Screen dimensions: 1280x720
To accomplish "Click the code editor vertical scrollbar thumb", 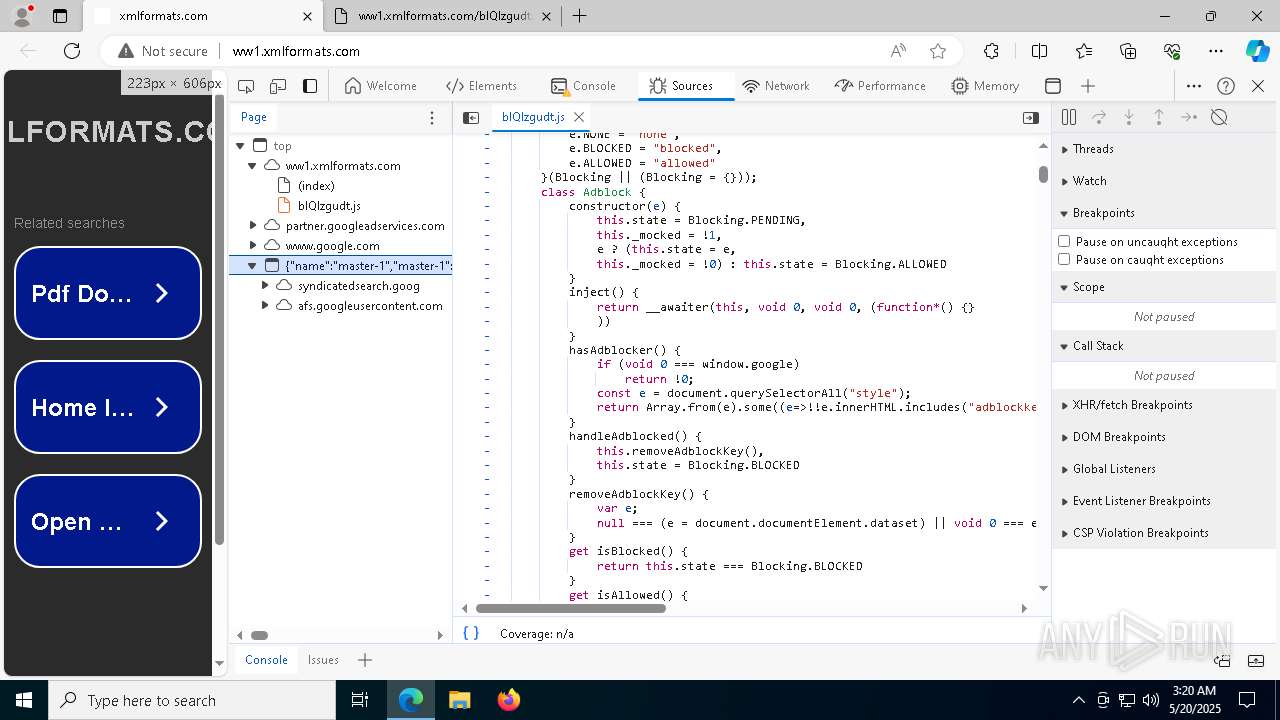I will (1043, 175).
